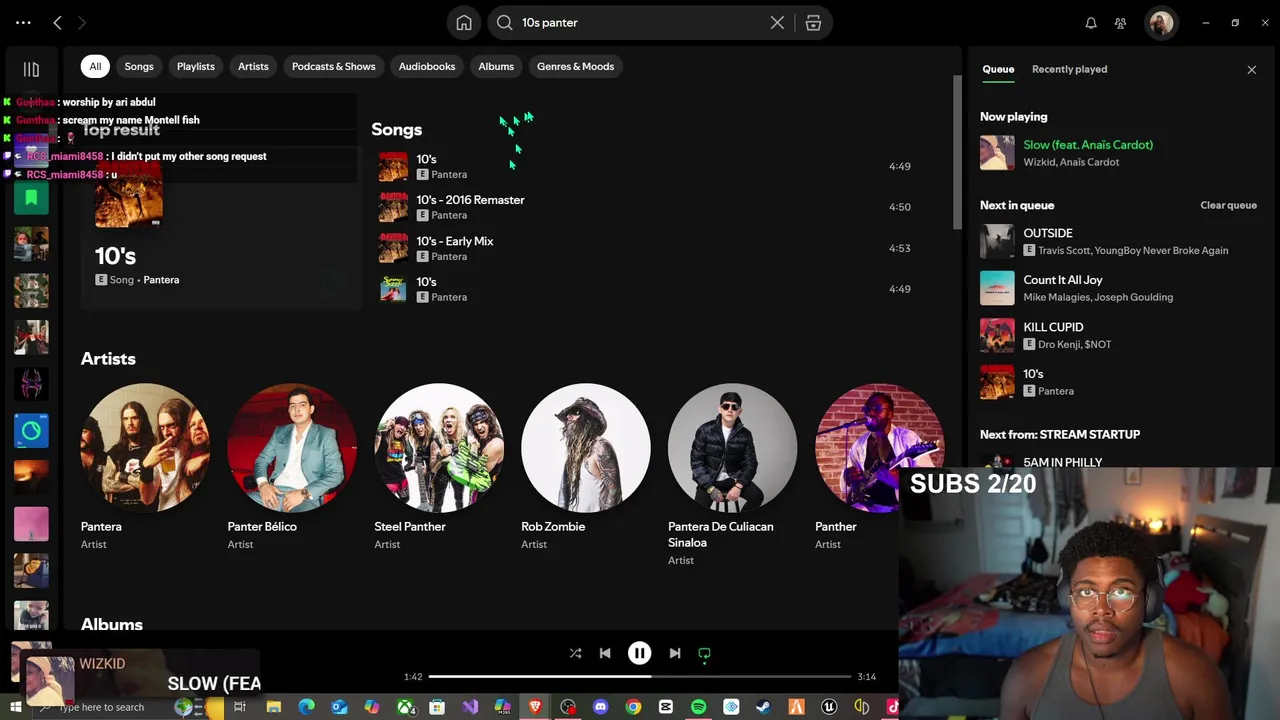Viewport: 1280px width, 720px height.
Task: Select OUTSIDE in the queue
Action: coord(1118,241)
